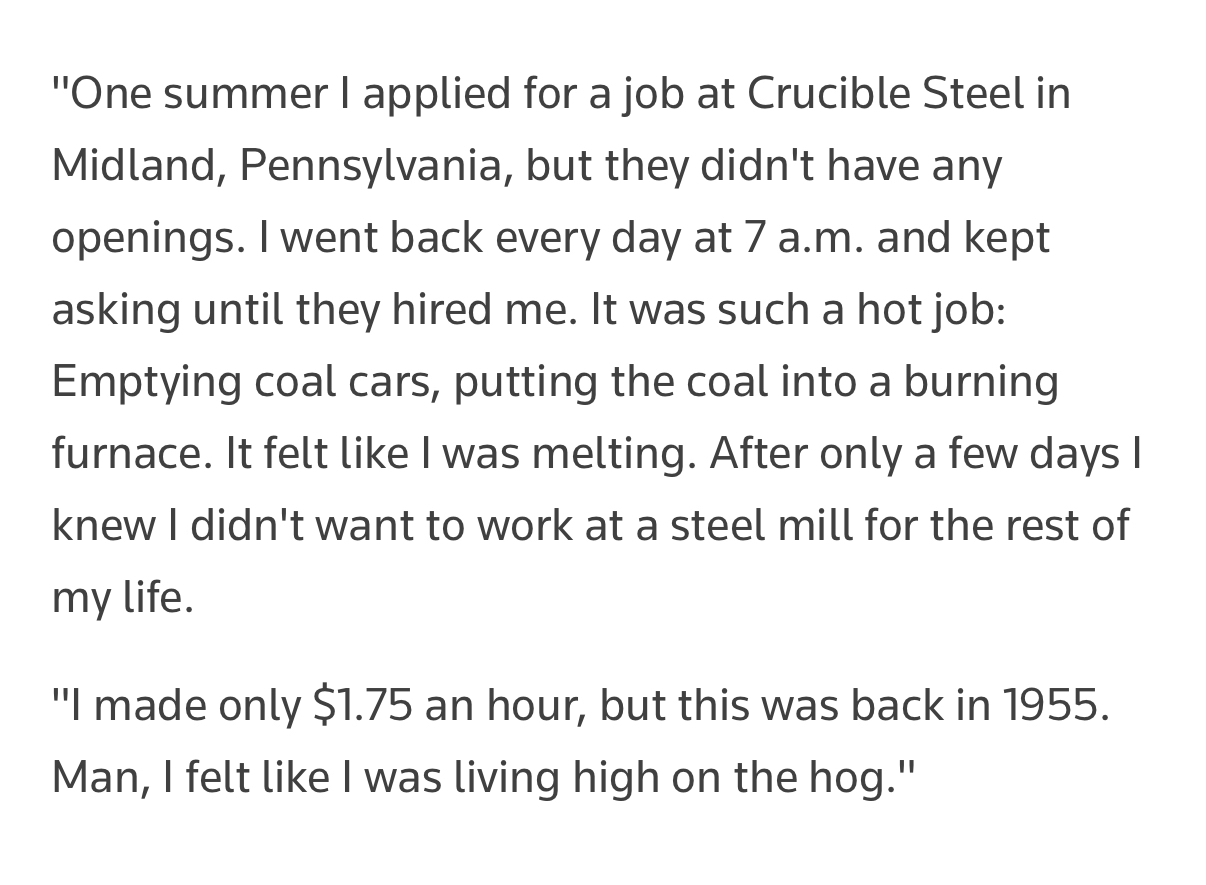Image resolution: width=1206 pixels, height=885 pixels.
Task: Click the word "burning"
Action: (x=980, y=381)
